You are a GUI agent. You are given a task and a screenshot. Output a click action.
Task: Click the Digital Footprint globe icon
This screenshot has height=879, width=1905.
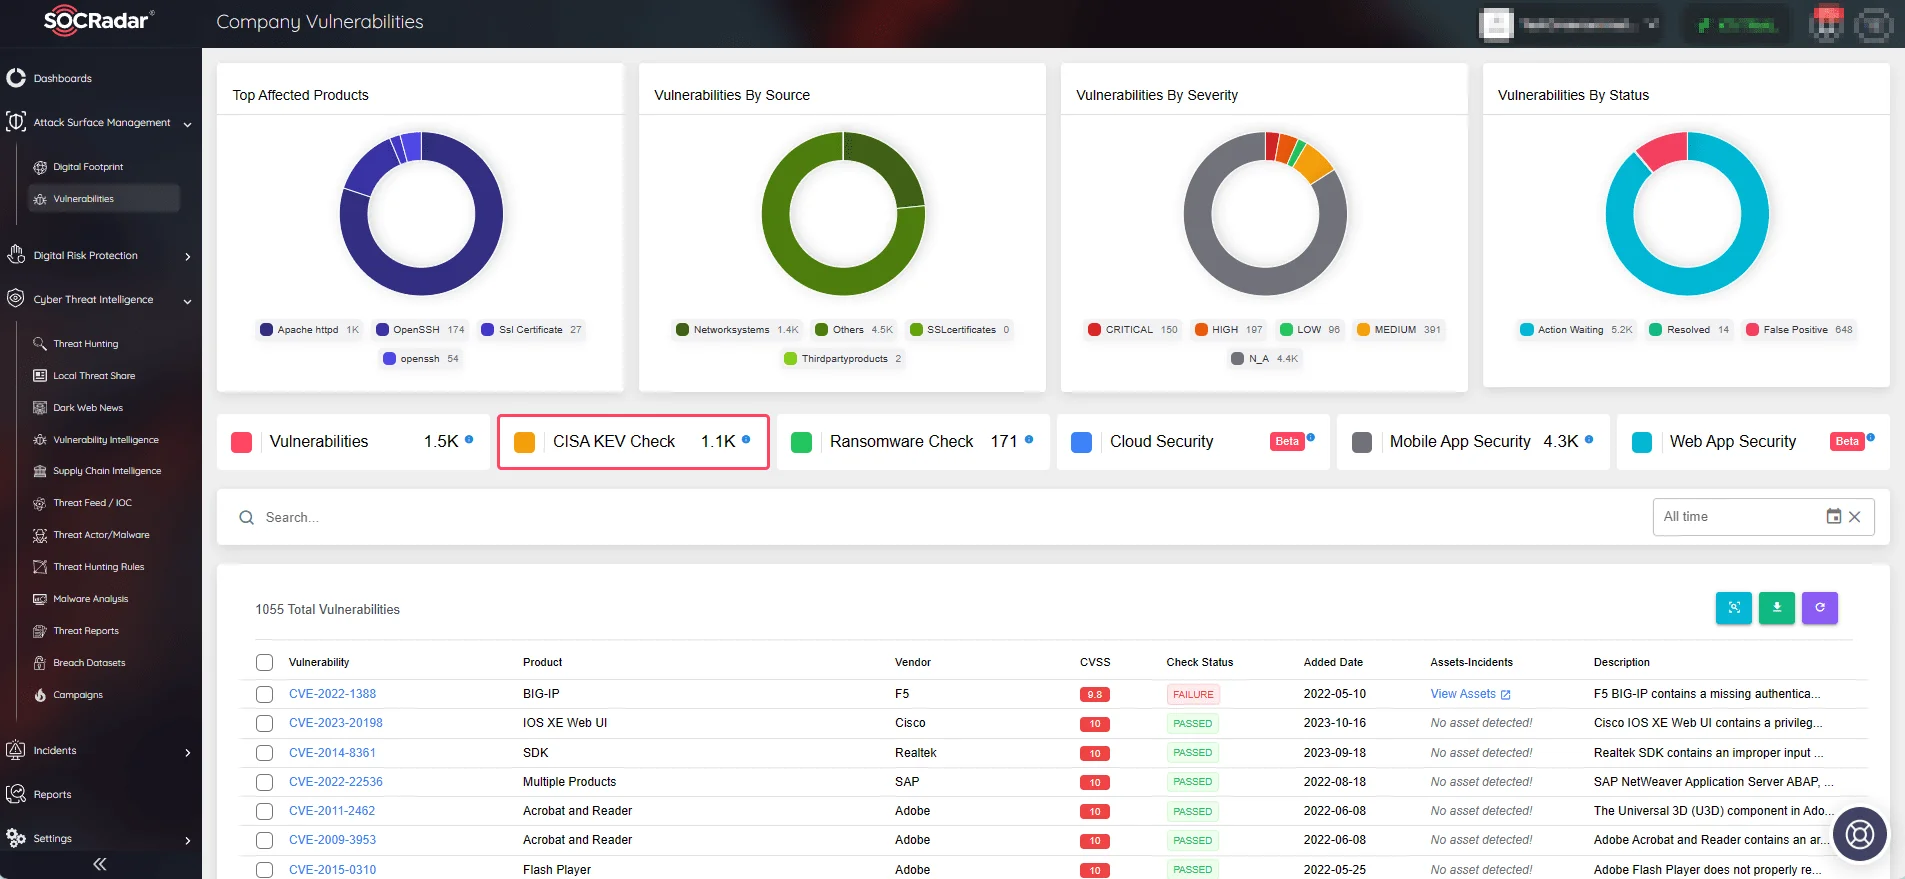click(40, 167)
